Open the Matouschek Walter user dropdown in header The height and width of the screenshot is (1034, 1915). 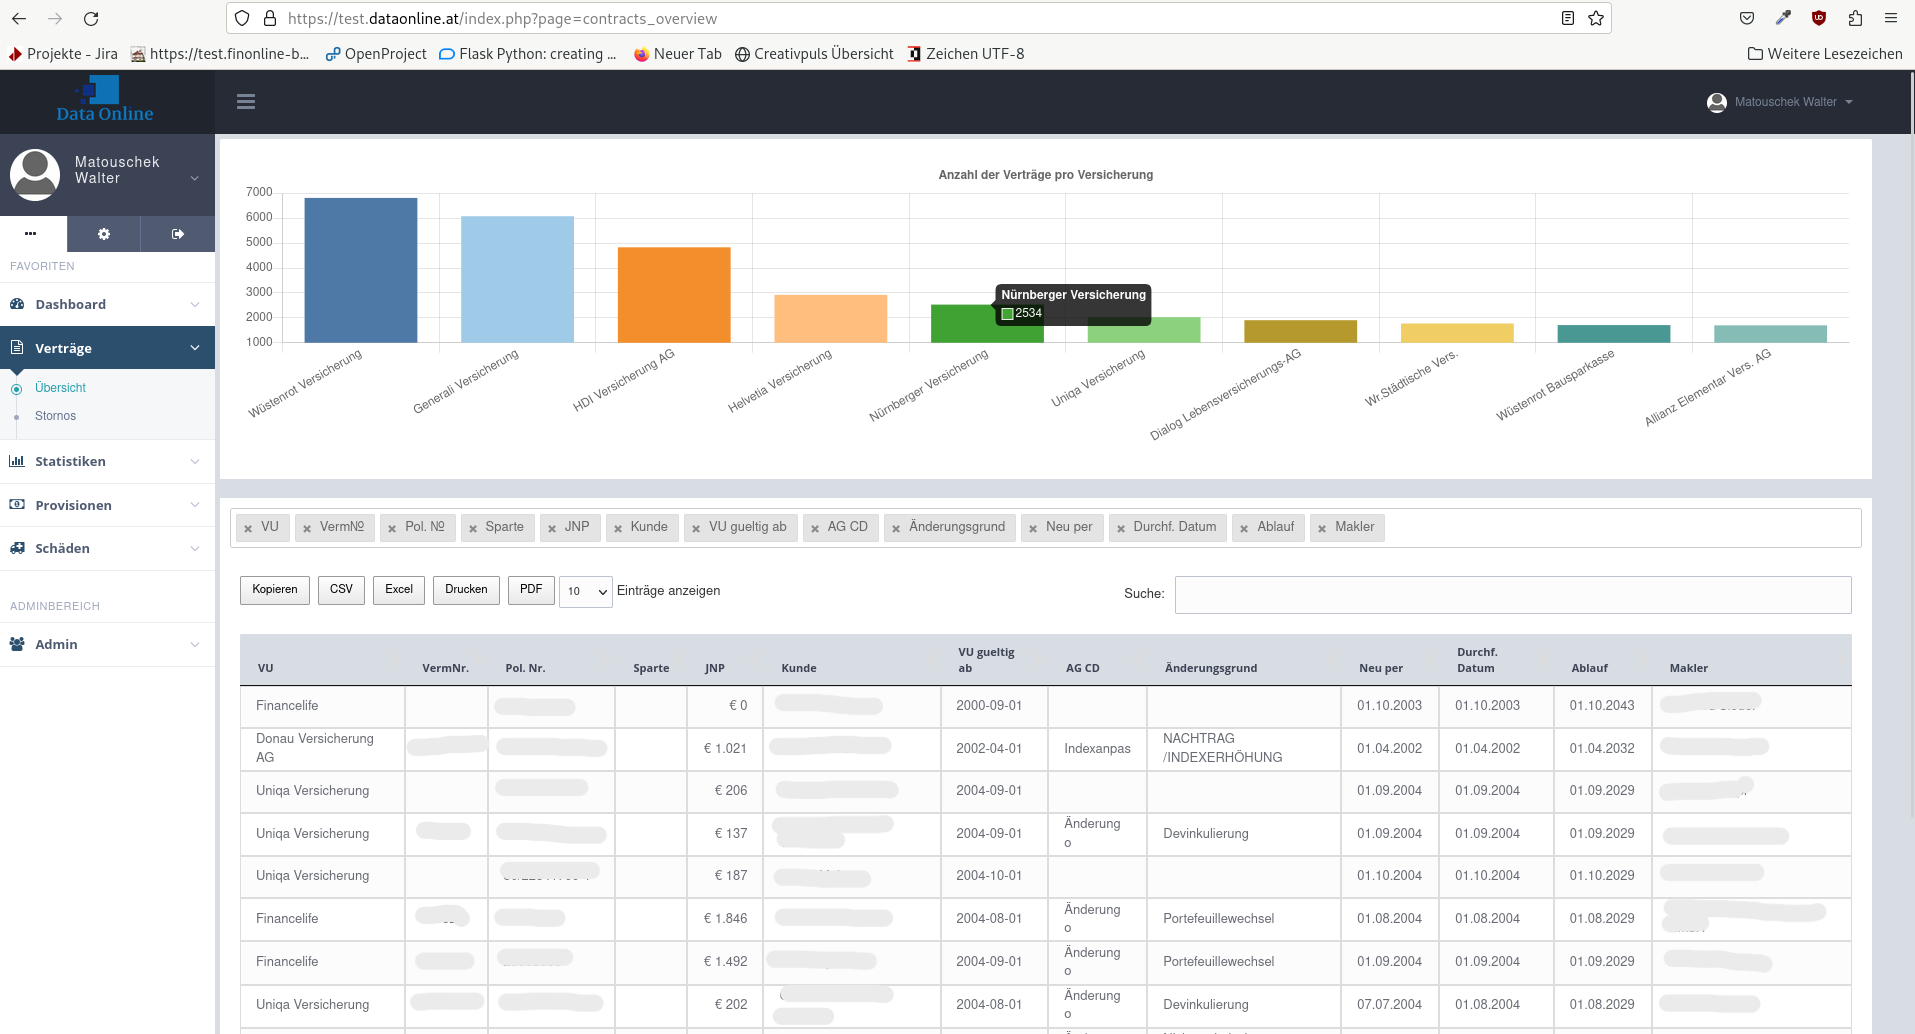coord(1780,102)
